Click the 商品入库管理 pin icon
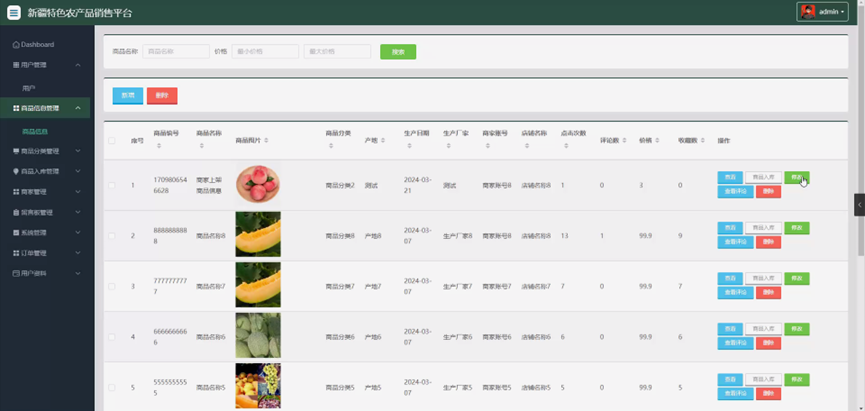Screen dimensions: 865x411 pos(16,172)
